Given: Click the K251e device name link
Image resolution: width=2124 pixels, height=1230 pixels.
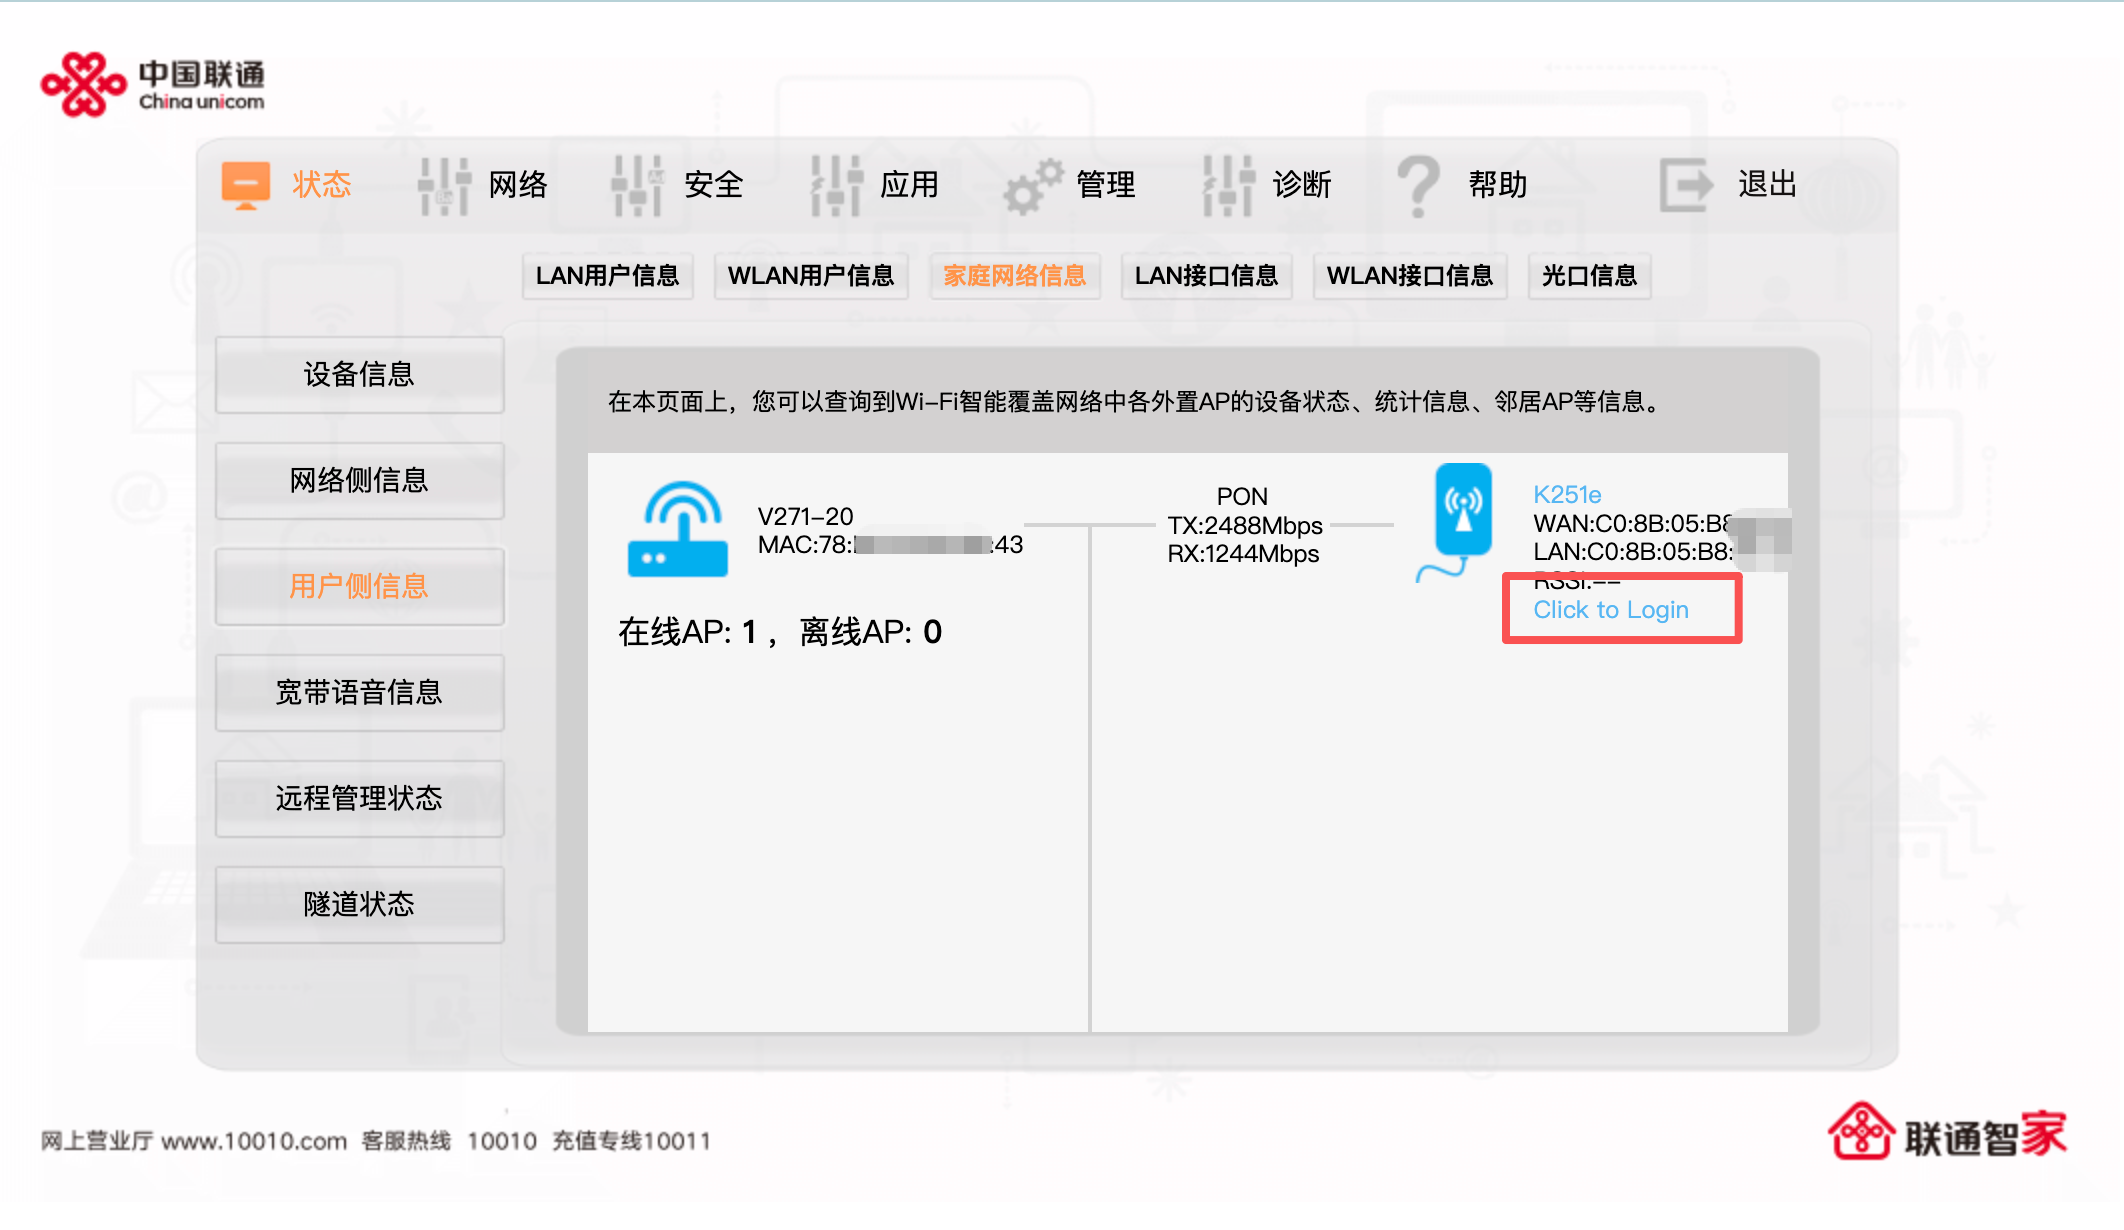Looking at the screenshot, I should pyautogui.click(x=1567, y=495).
